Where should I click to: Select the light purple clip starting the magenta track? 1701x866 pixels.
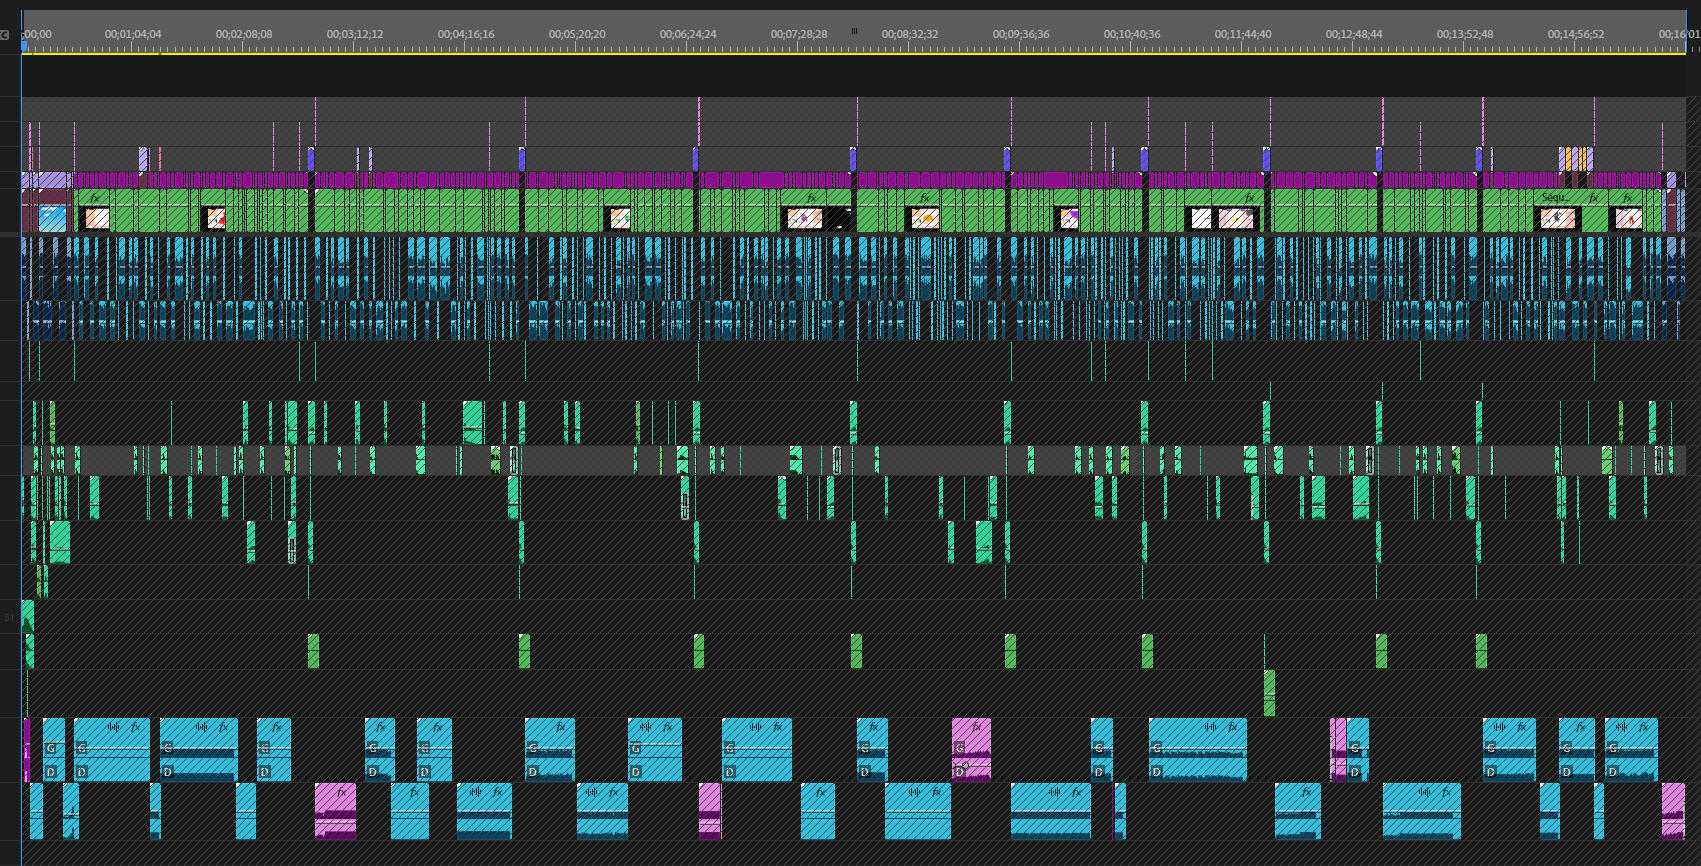(x=45, y=180)
